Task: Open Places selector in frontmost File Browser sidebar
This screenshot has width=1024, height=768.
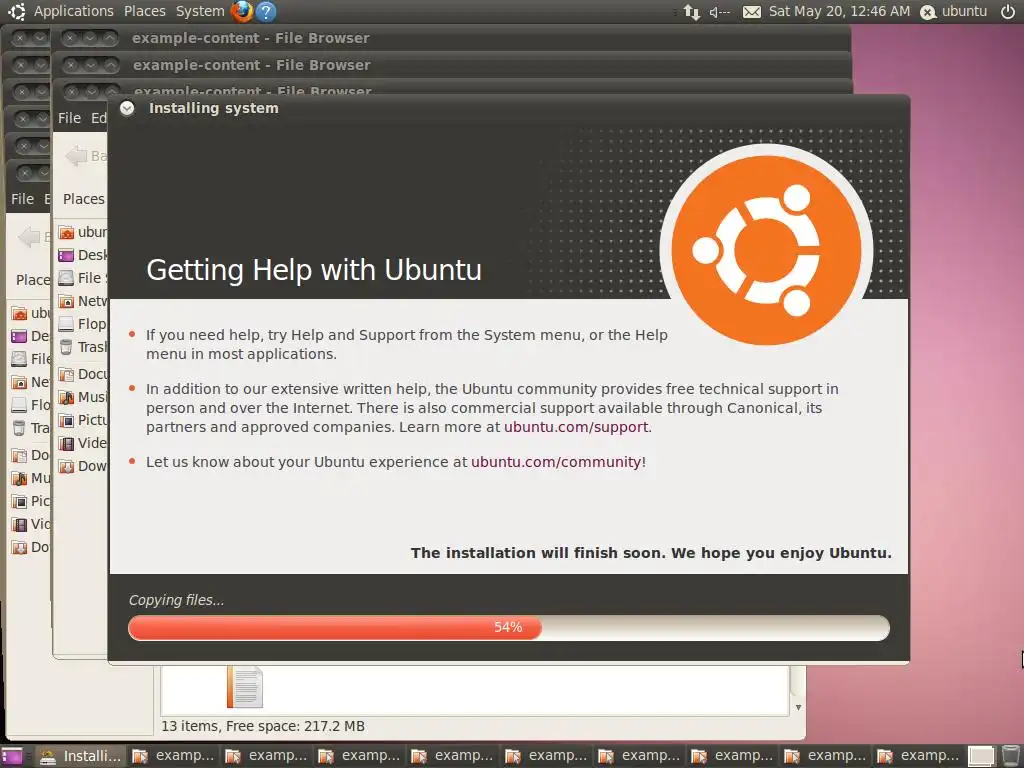Action: (x=84, y=199)
